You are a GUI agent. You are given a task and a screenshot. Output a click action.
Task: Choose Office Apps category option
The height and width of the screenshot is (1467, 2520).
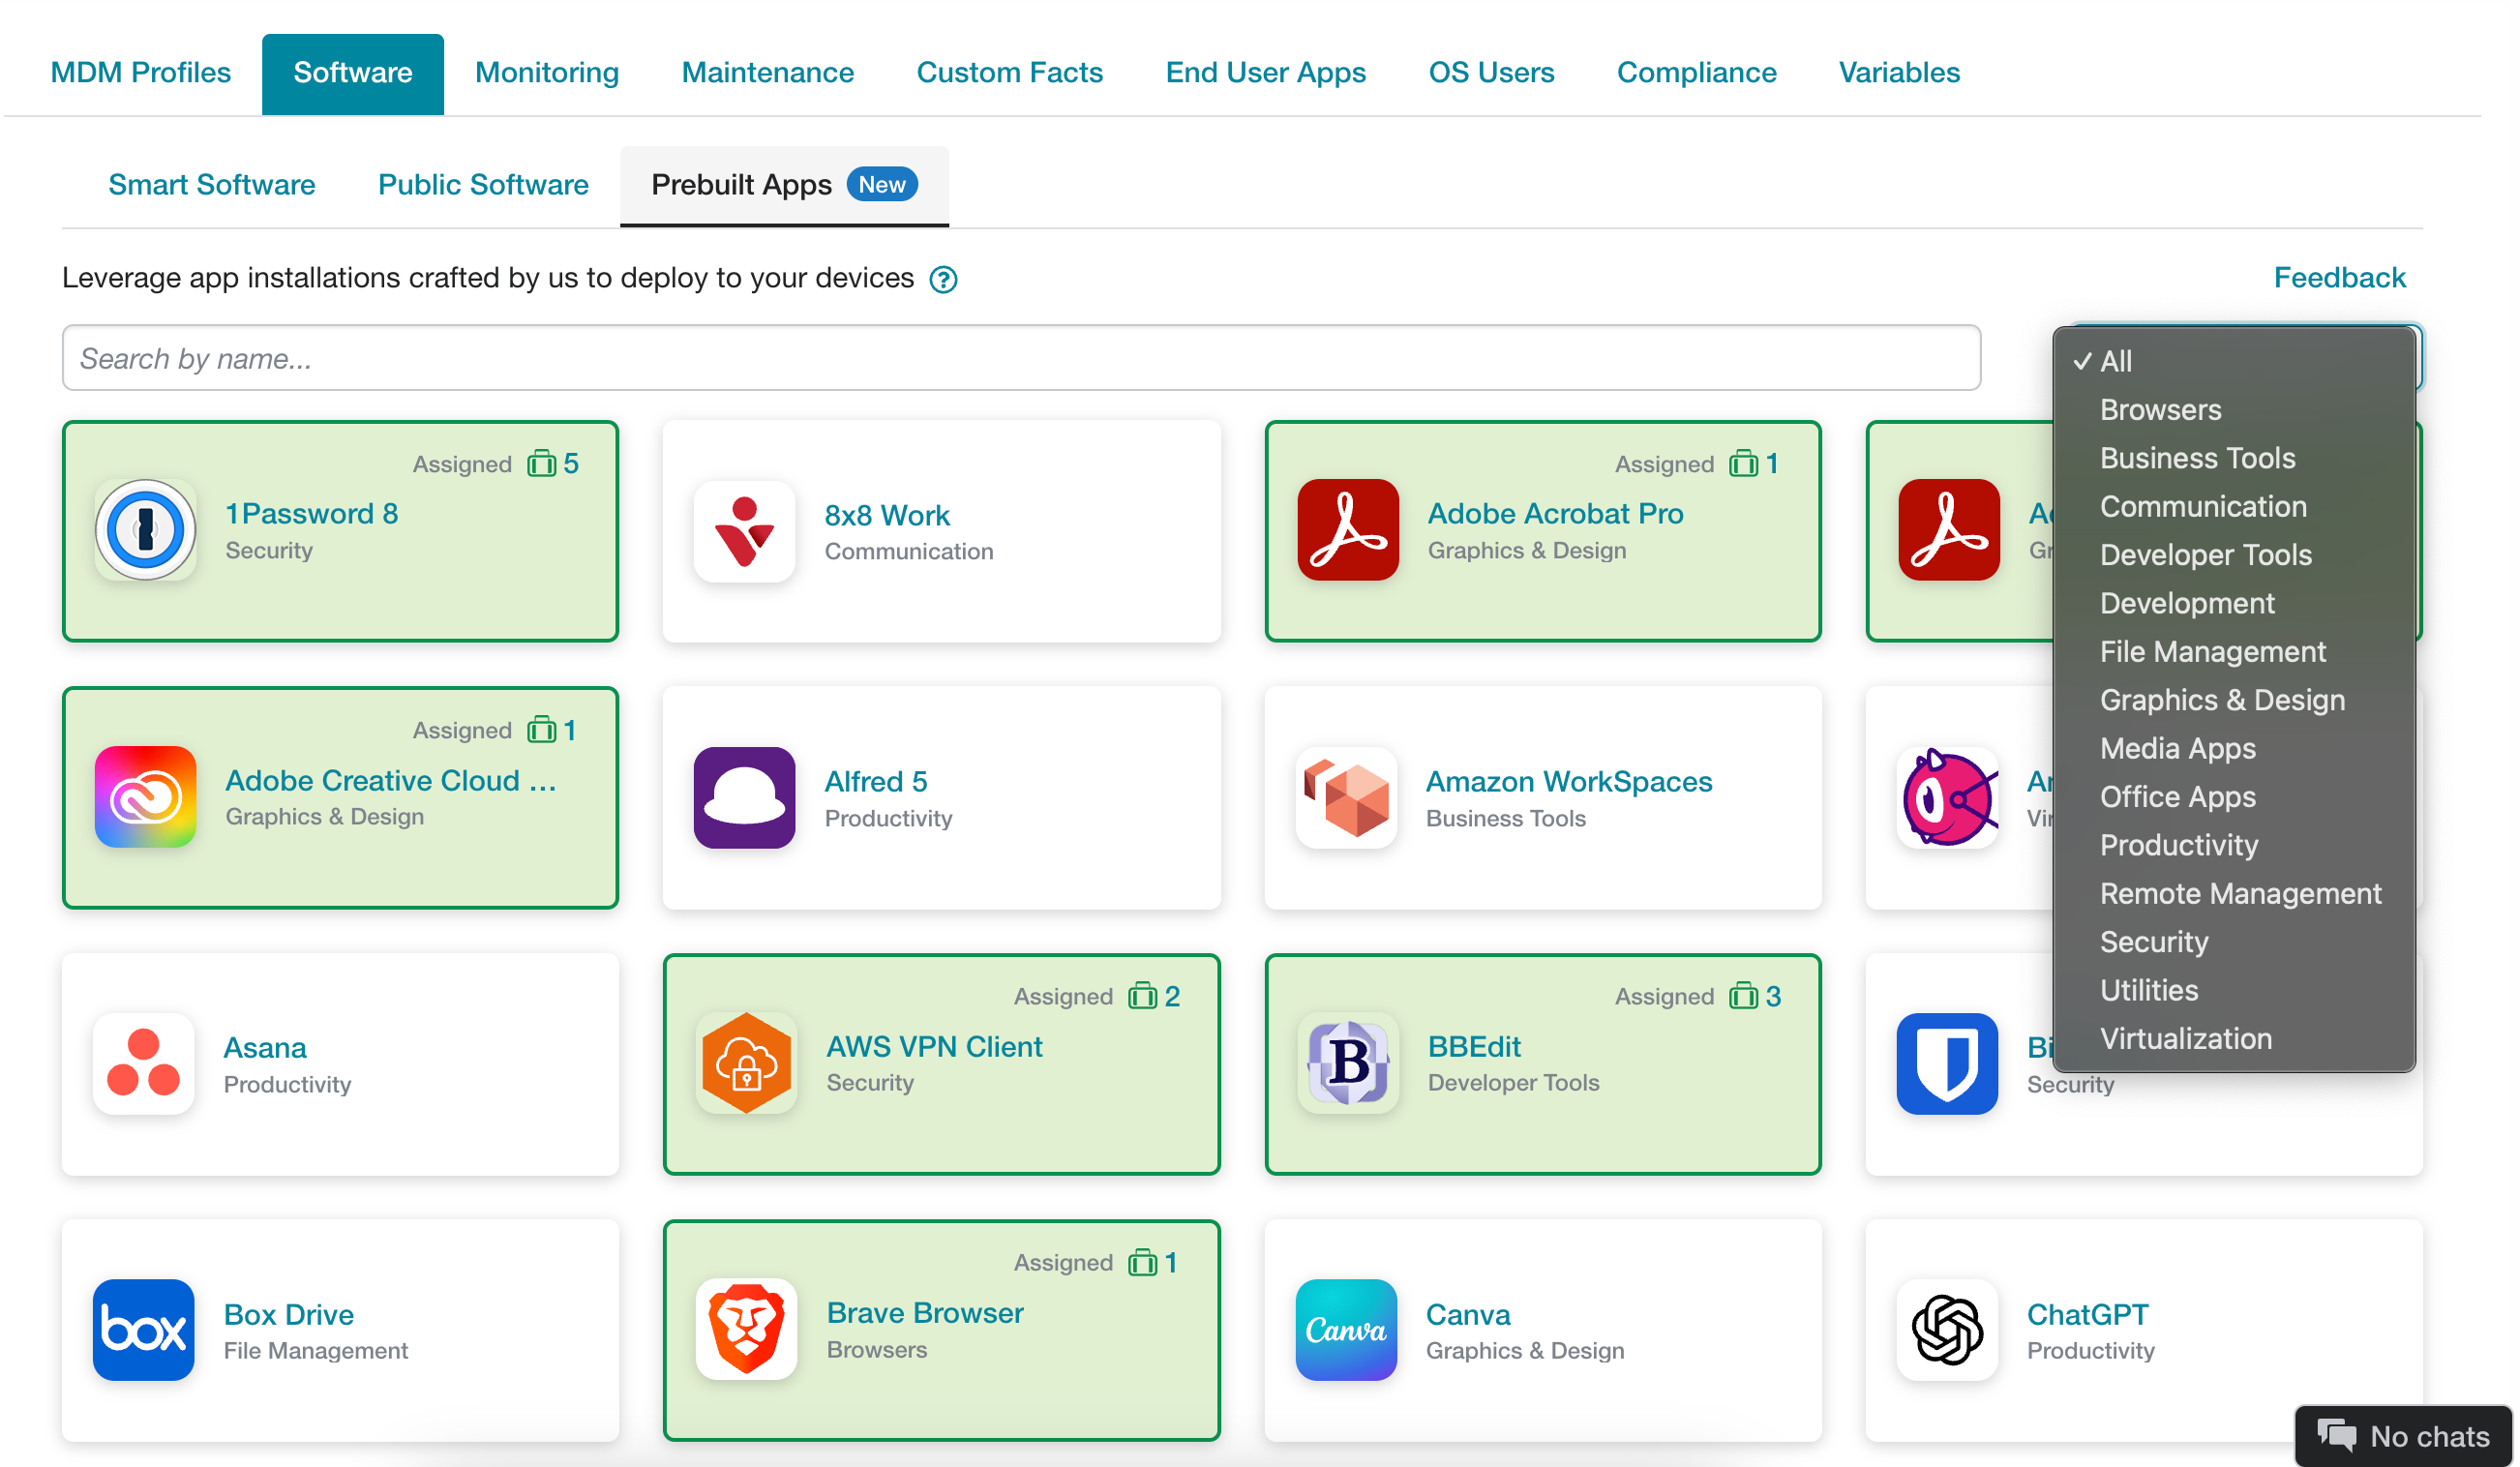[2234, 797]
